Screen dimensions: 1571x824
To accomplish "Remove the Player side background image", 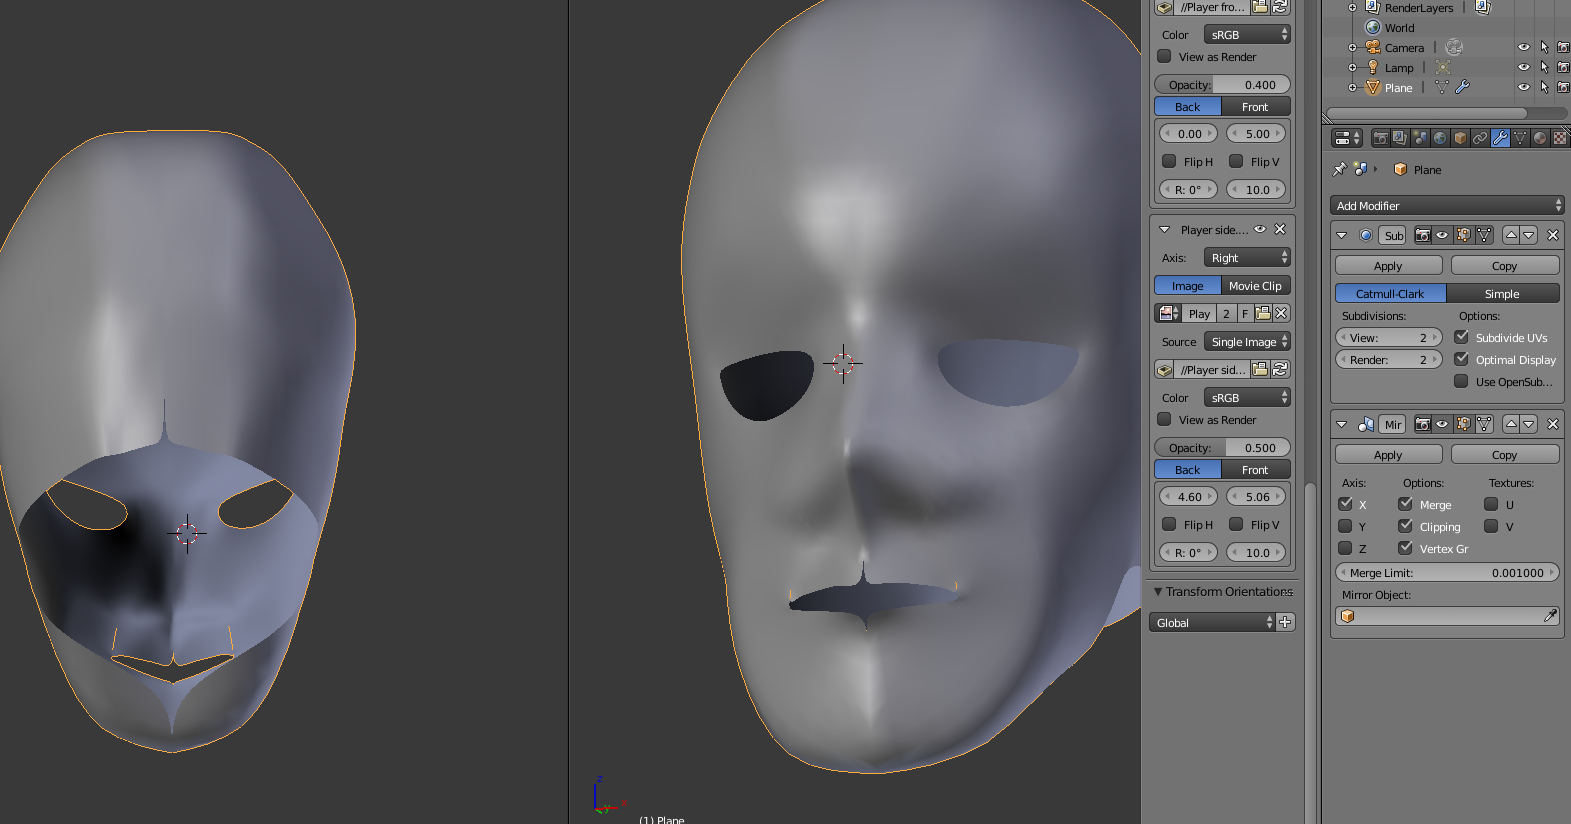I will tap(1280, 229).
